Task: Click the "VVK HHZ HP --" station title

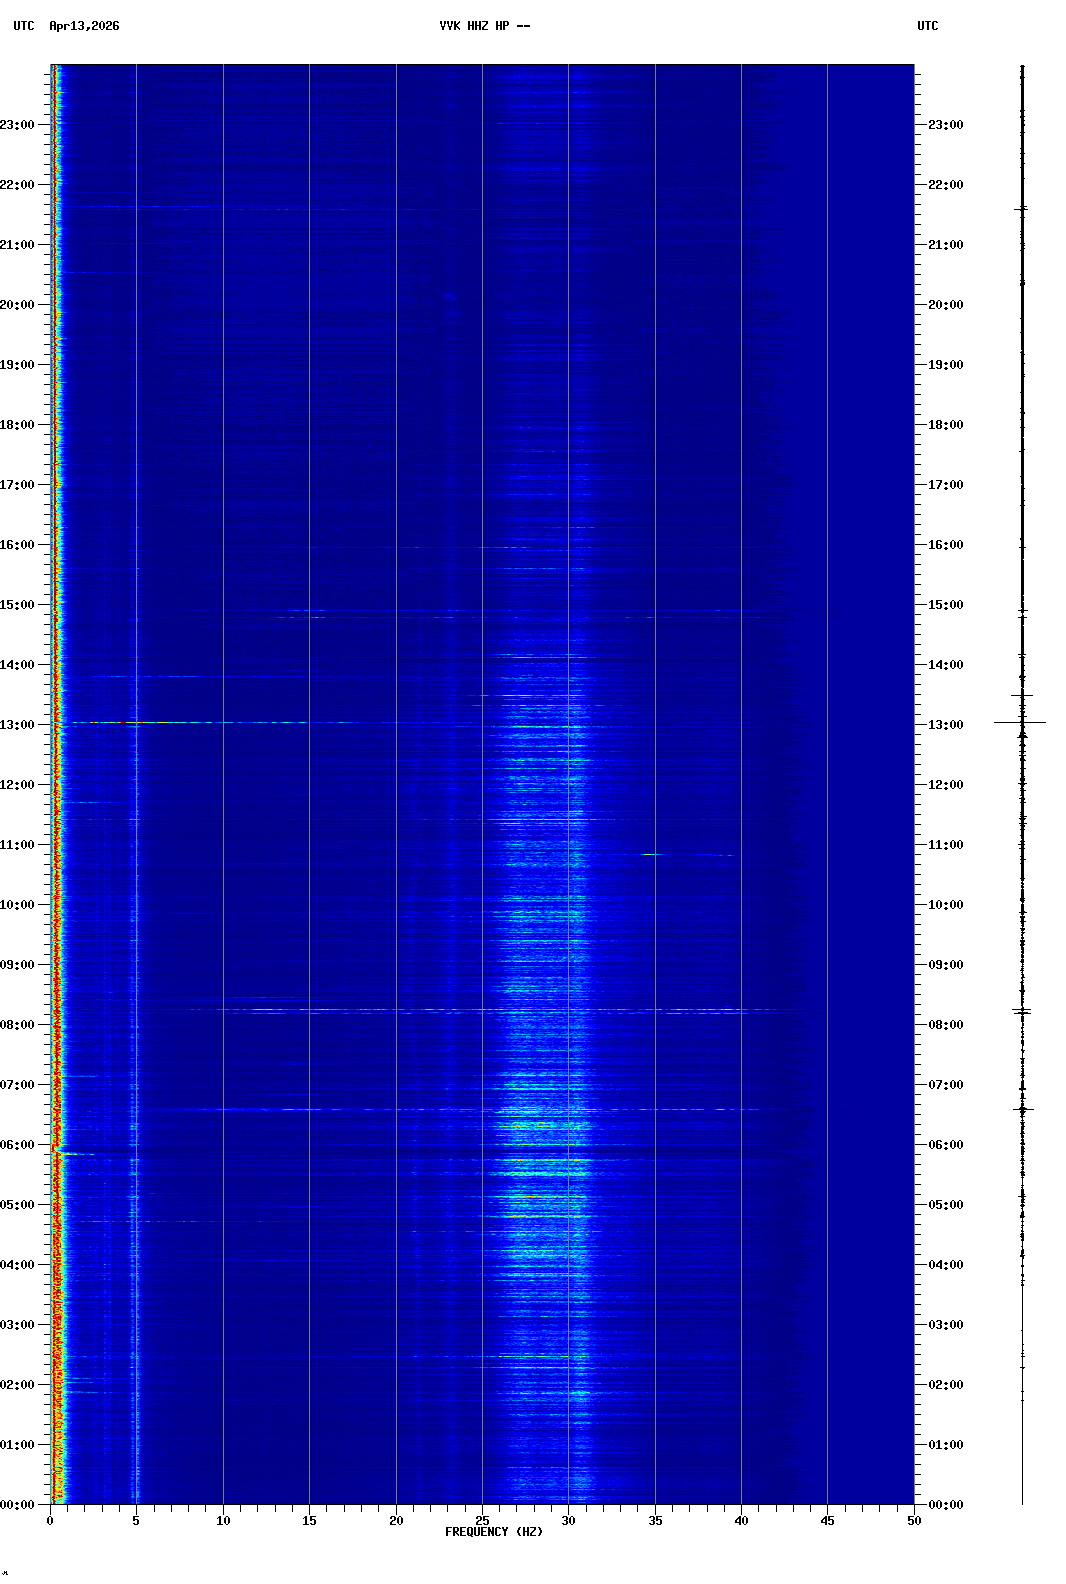Action: (x=485, y=26)
